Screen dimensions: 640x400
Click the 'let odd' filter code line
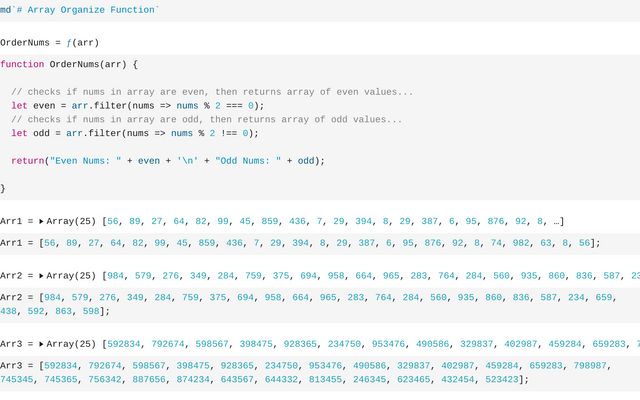pos(134,133)
